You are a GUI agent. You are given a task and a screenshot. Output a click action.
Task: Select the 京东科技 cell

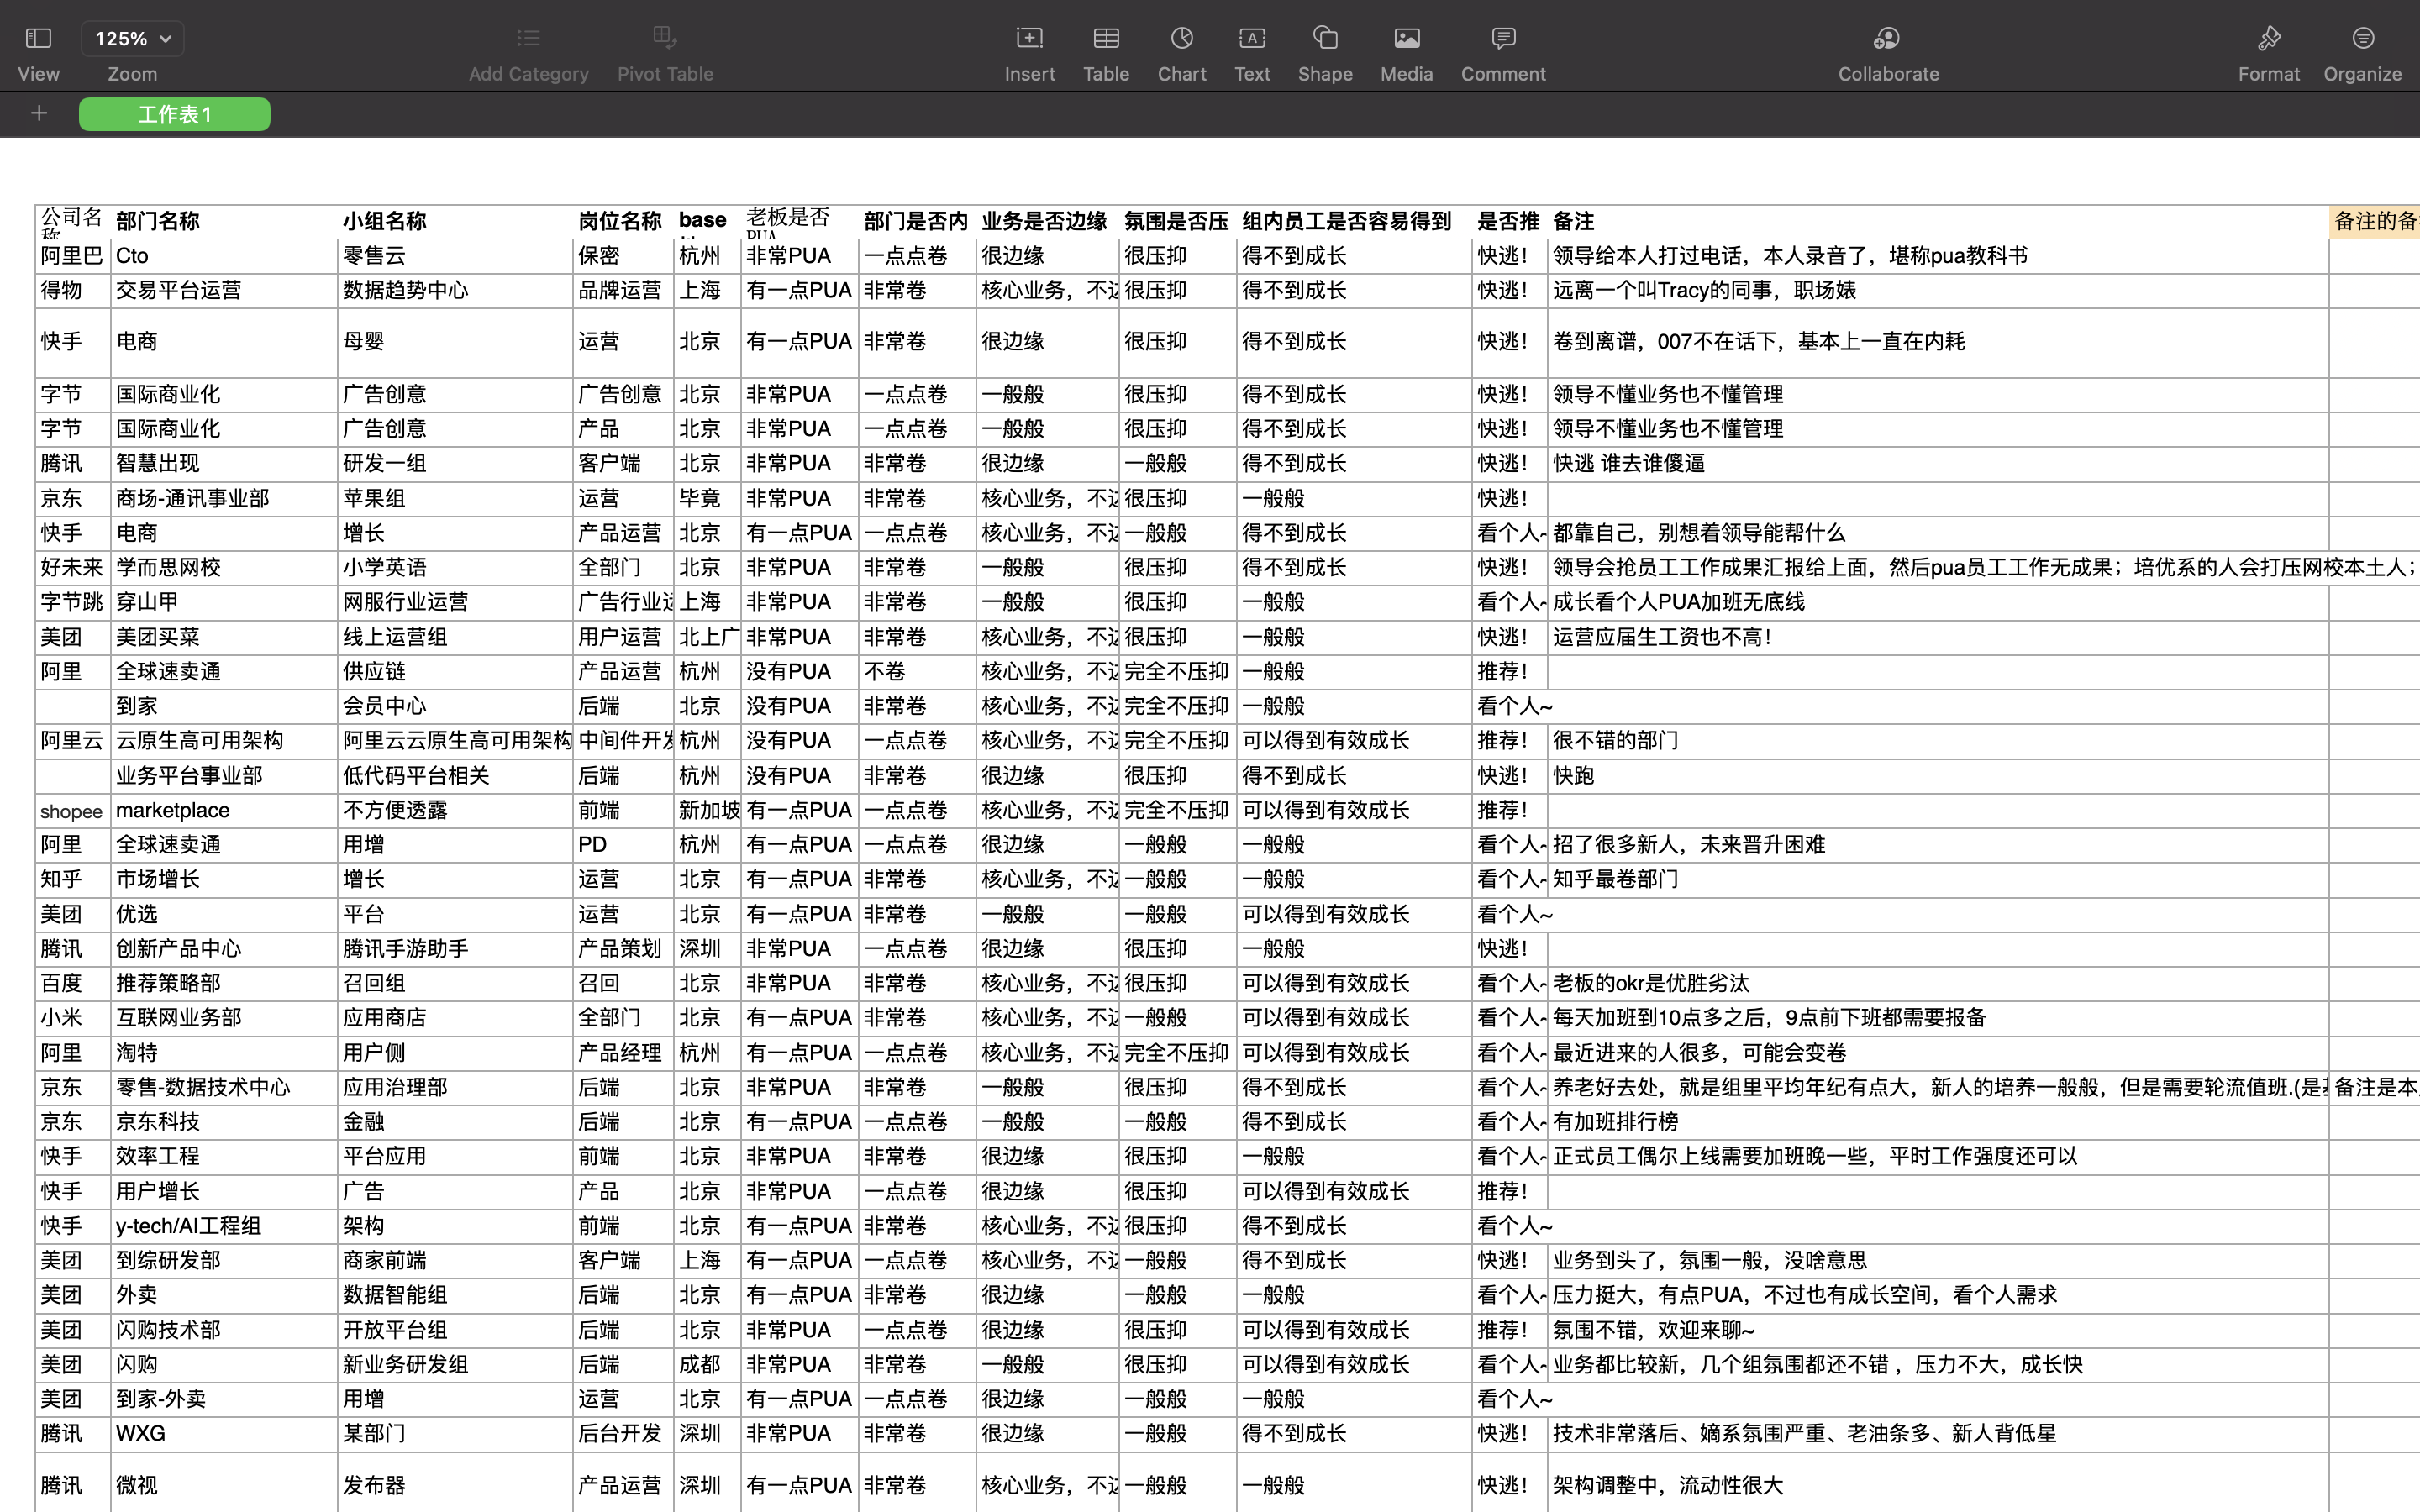224,1122
